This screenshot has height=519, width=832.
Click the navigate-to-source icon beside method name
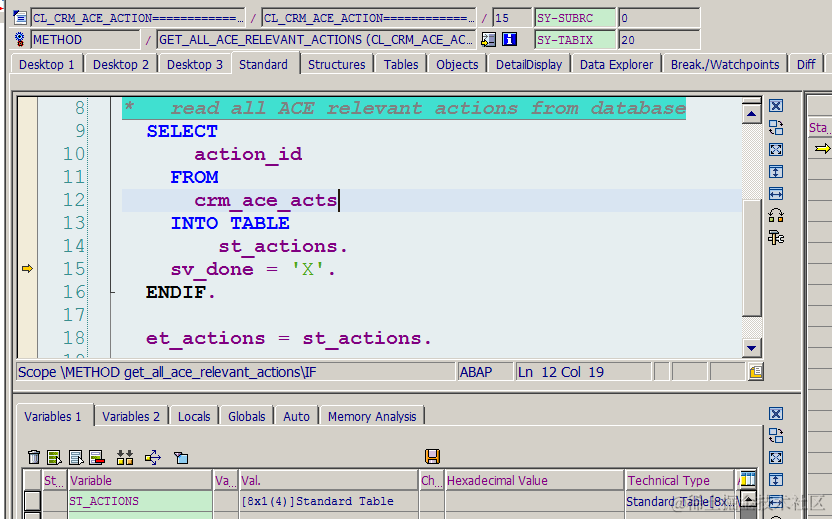pyautogui.click(x=489, y=39)
